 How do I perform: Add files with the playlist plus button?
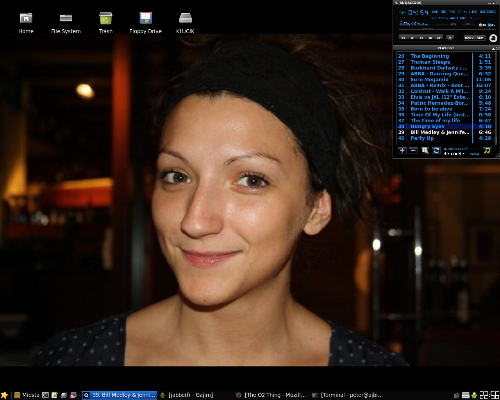coord(402,151)
